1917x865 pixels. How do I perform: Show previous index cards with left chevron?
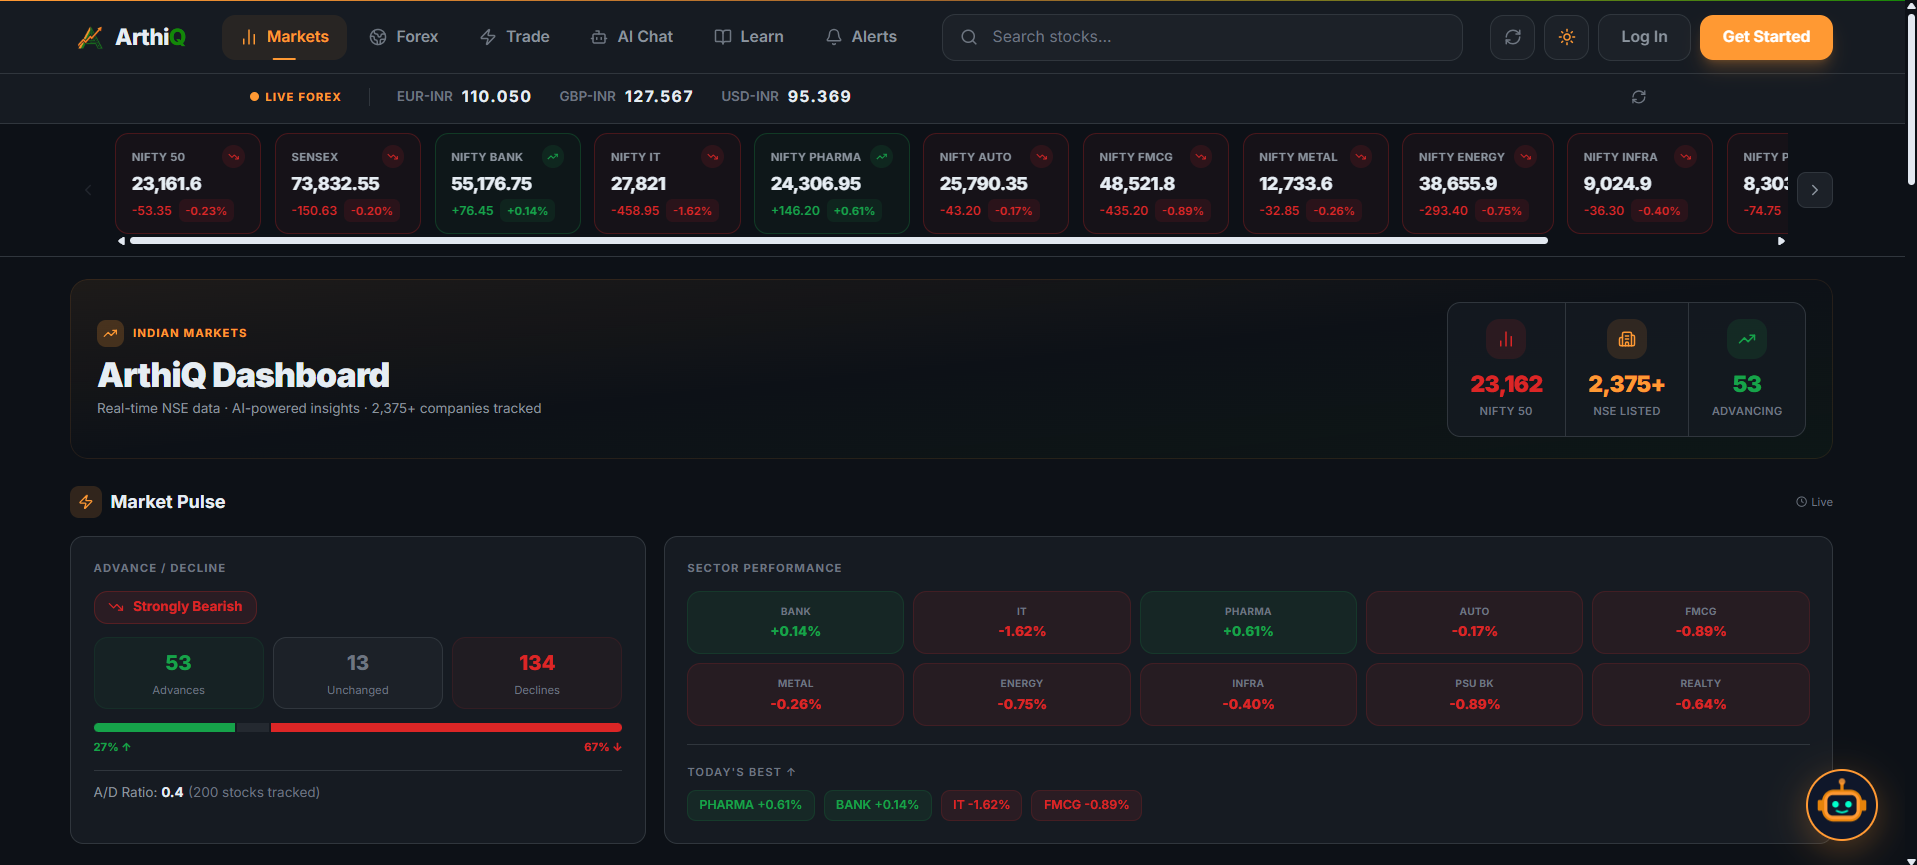click(x=88, y=190)
